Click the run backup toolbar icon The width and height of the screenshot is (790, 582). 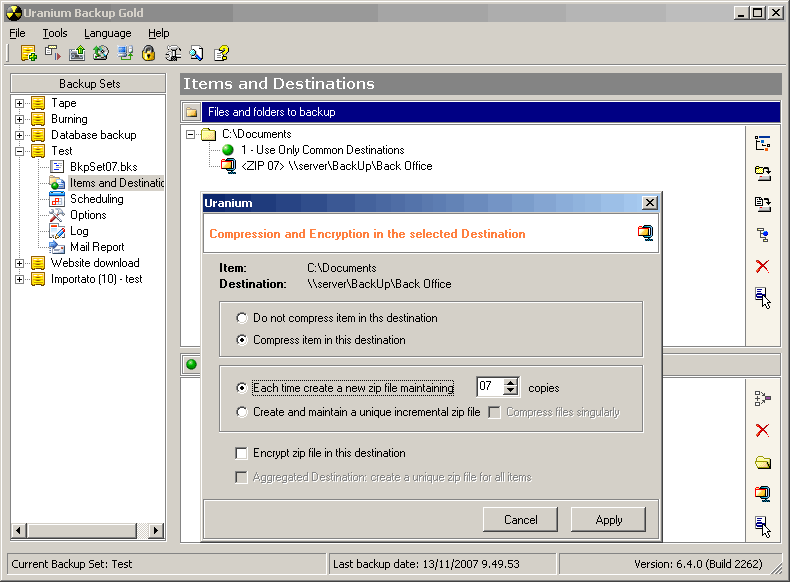pyautogui.click(x=52, y=53)
